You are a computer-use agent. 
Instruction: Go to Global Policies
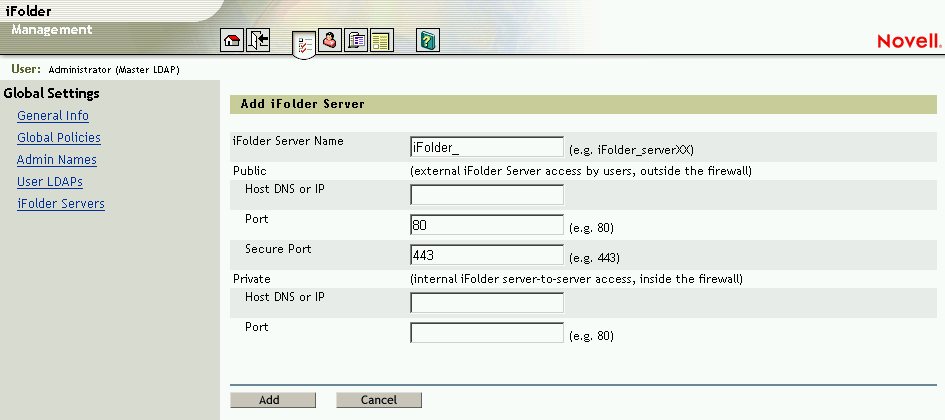tap(59, 138)
